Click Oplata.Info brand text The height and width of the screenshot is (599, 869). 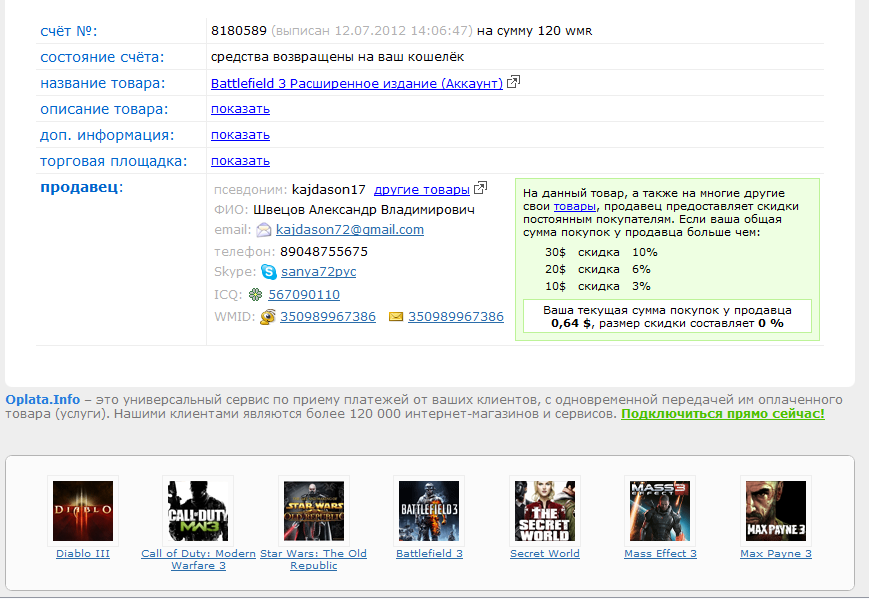click(43, 399)
